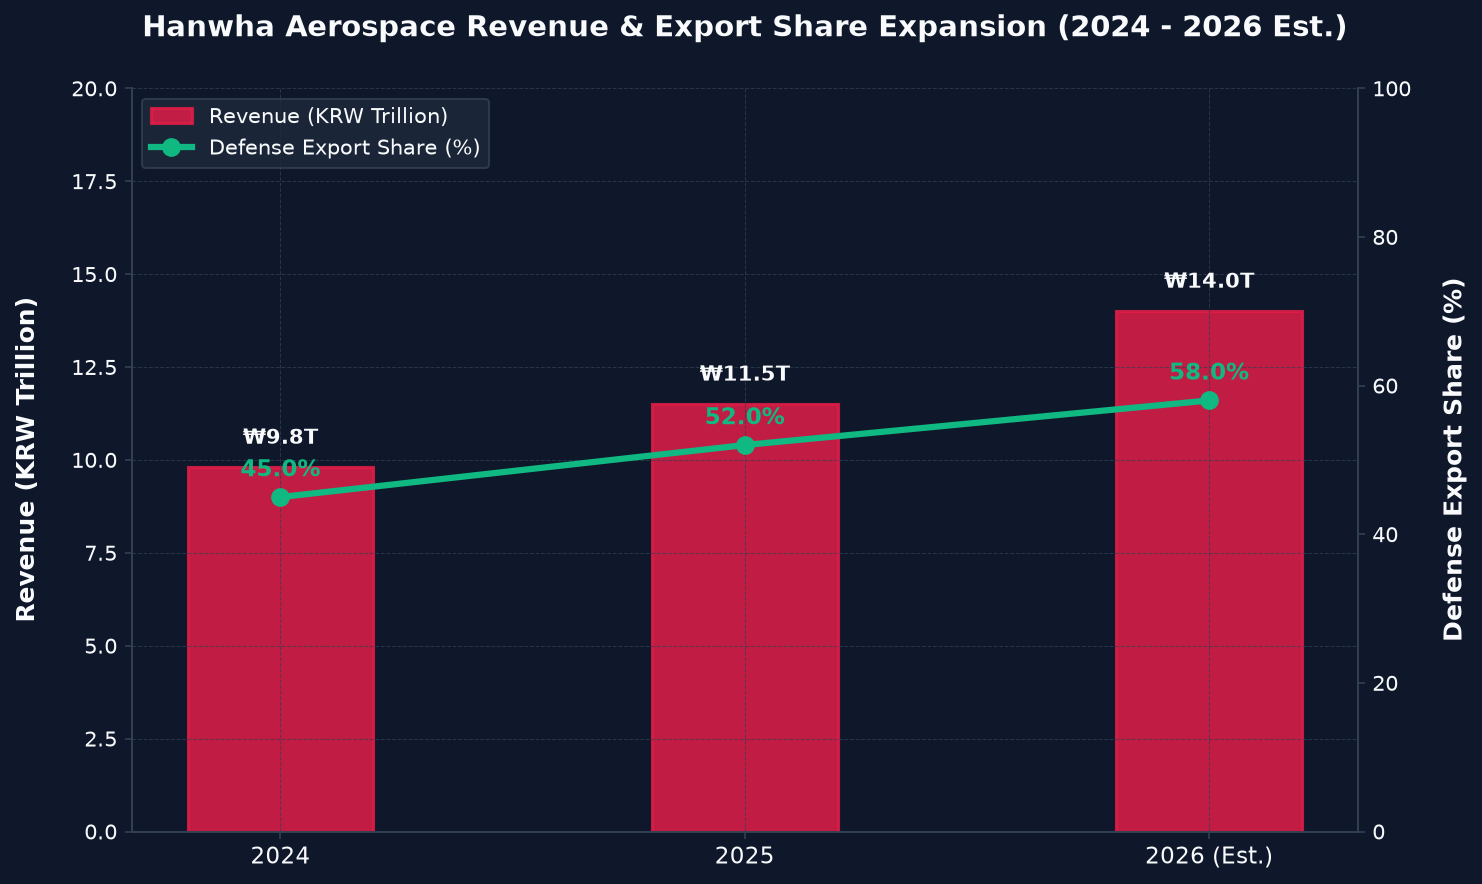Click the ₩14.0T bar label
The height and width of the screenshot is (884, 1482).
[x=1209, y=281]
